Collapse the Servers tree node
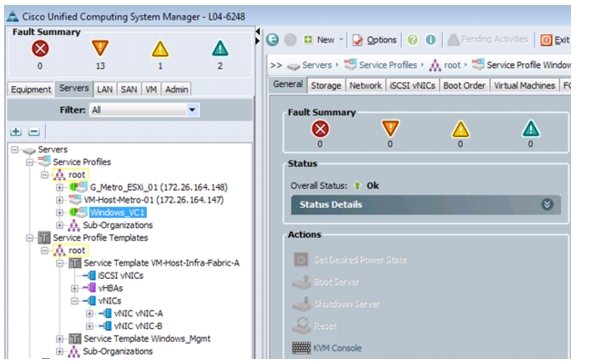The width and height of the screenshot is (590, 362). coord(14,149)
